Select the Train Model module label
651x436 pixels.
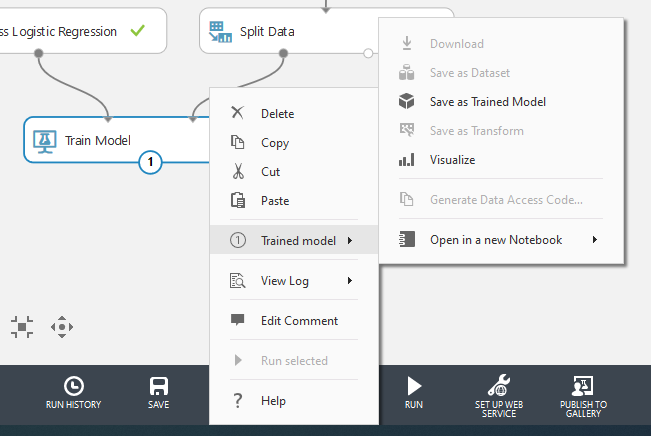click(98, 140)
